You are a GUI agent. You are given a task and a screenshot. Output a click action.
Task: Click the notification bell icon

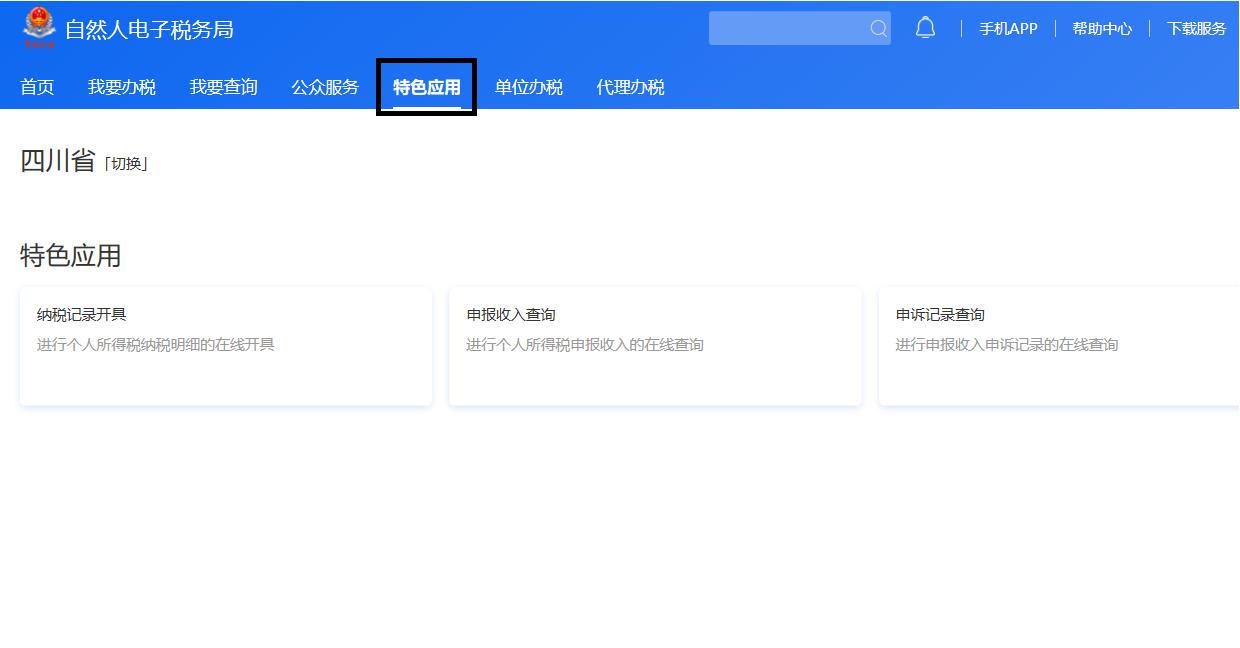(925, 28)
